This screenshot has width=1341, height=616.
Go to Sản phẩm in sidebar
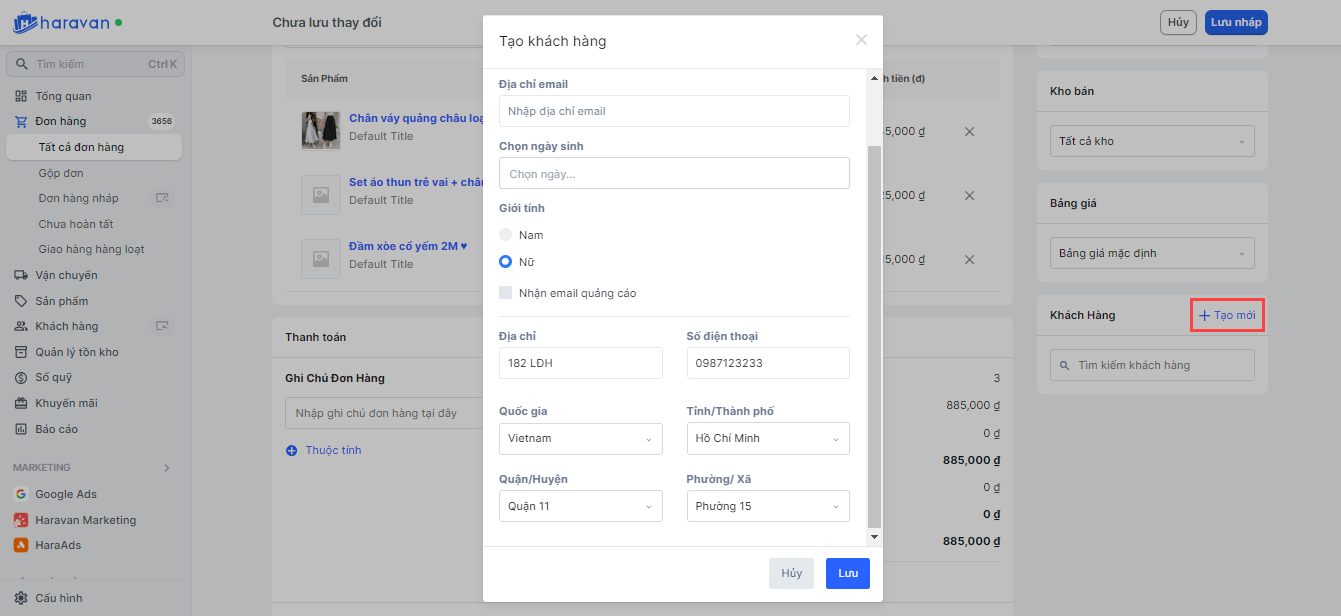click(x=61, y=301)
